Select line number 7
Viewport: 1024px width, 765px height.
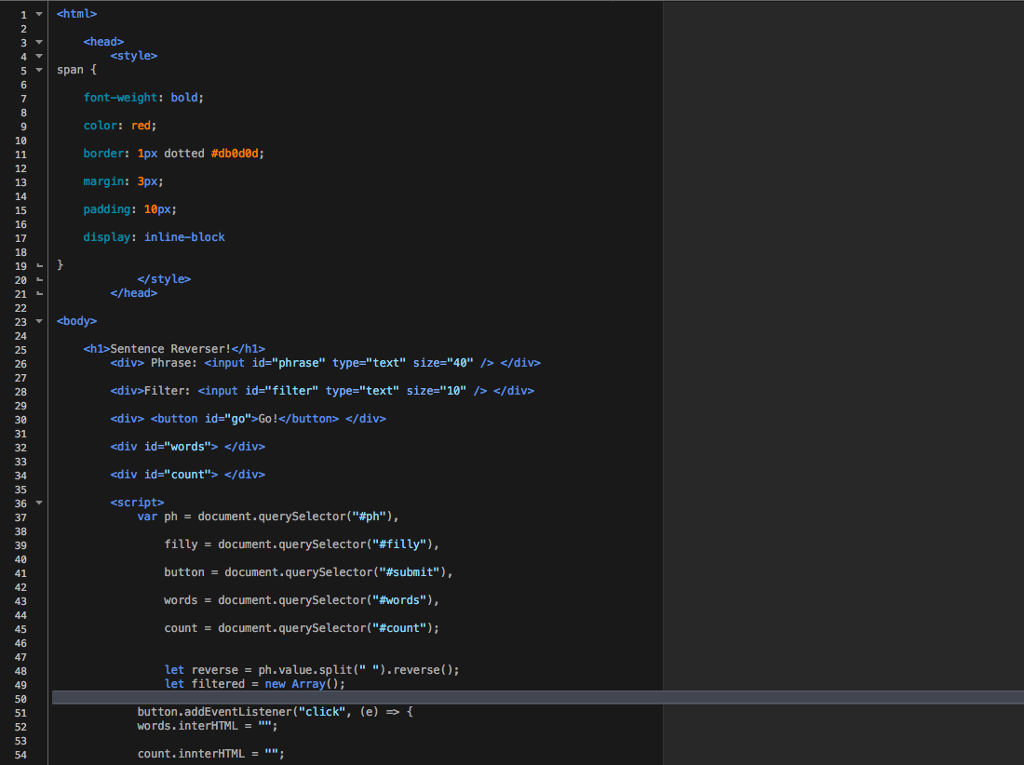pos(25,97)
